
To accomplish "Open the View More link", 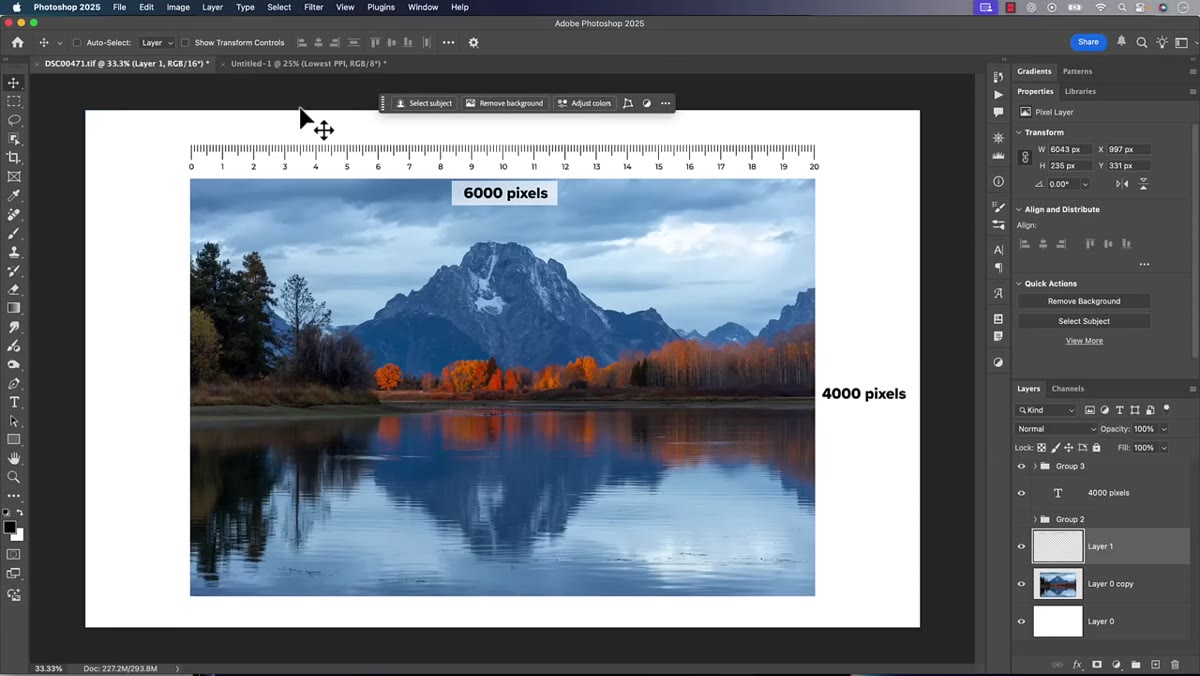I will pyautogui.click(x=1084, y=341).
